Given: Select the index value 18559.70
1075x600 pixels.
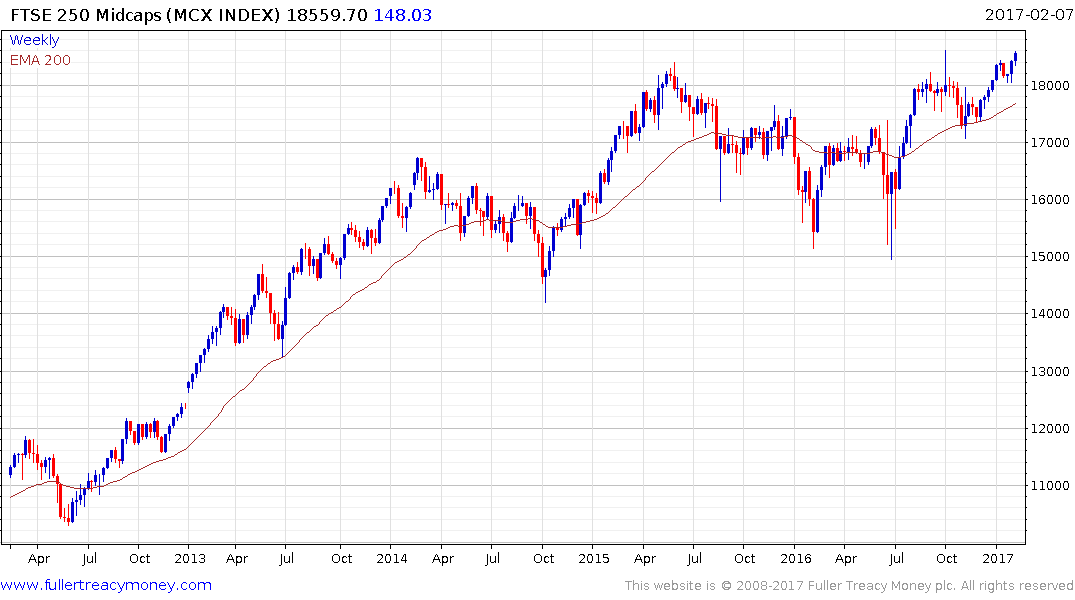Looking at the screenshot, I should click(327, 15).
